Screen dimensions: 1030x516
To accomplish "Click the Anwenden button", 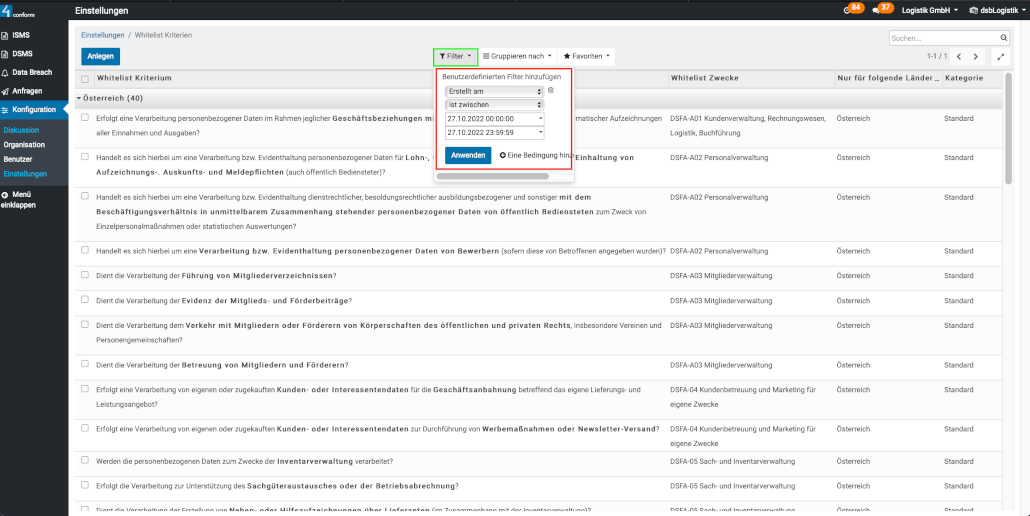I will 468,155.
